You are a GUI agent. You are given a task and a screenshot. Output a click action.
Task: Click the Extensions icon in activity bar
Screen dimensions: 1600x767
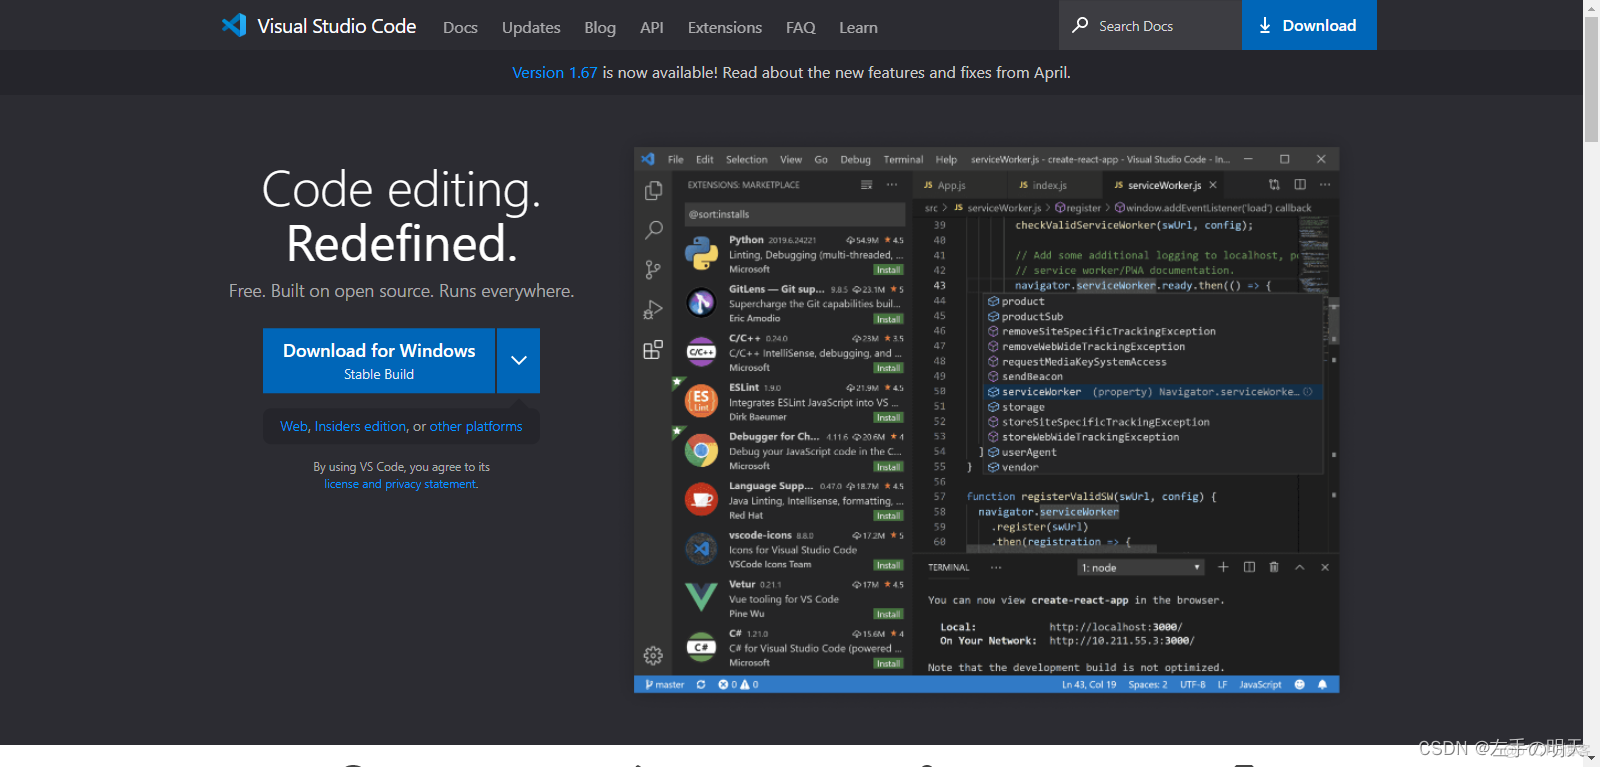tap(653, 350)
